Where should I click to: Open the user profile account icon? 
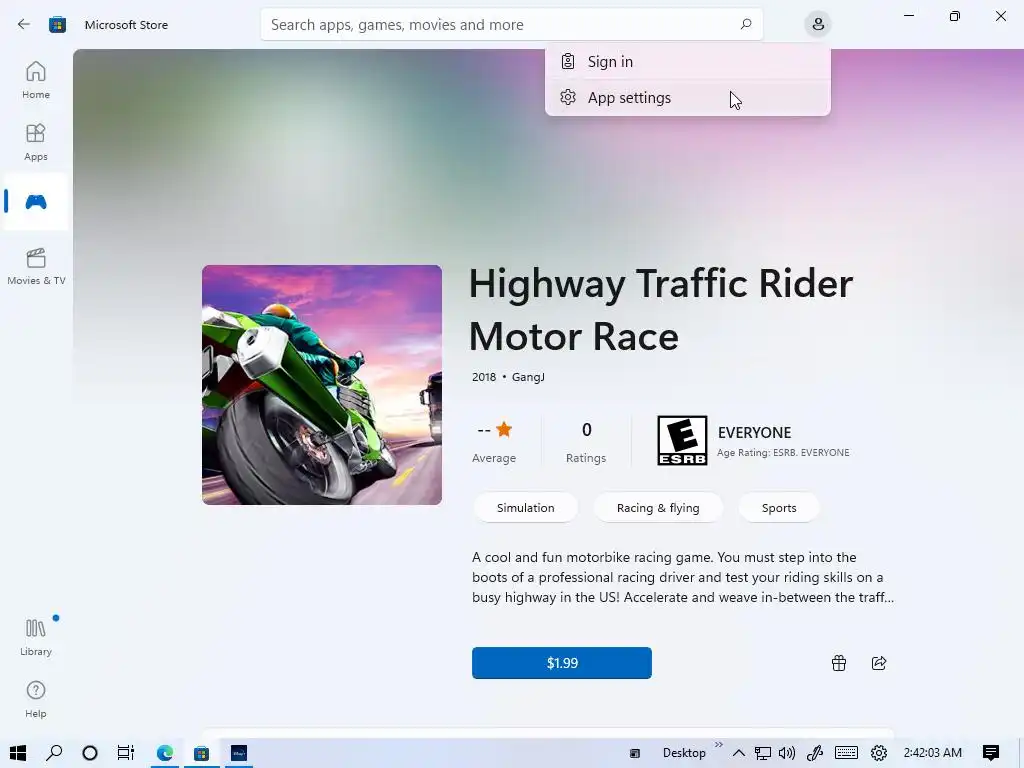click(x=818, y=25)
